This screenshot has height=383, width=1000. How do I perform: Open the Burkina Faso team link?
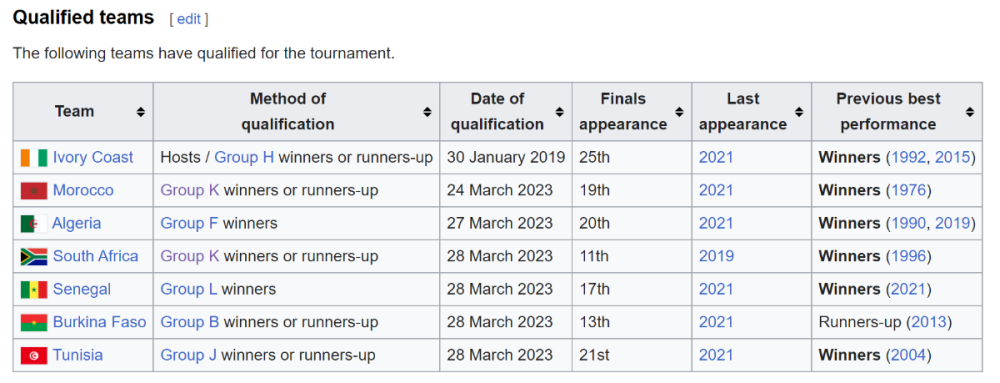tap(99, 322)
